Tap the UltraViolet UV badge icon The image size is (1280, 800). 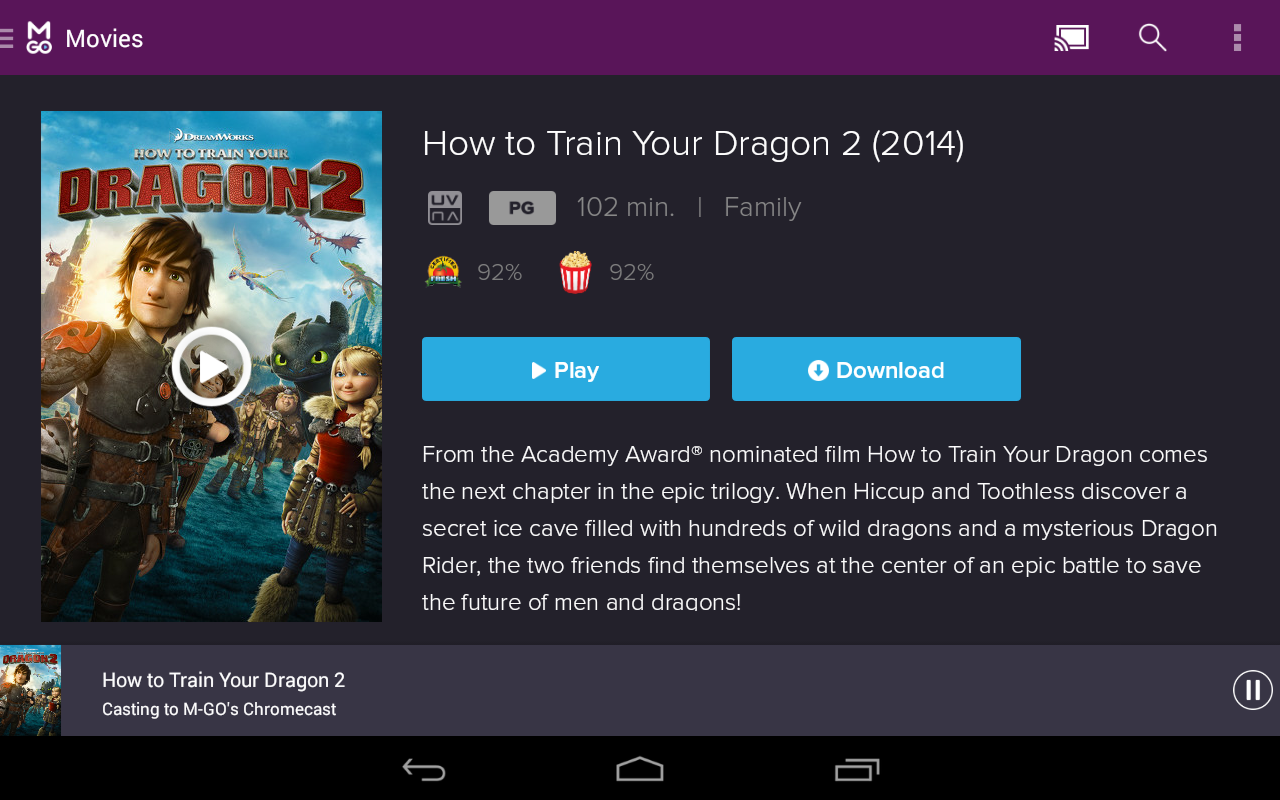pyautogui.click(x=445, y=208)
